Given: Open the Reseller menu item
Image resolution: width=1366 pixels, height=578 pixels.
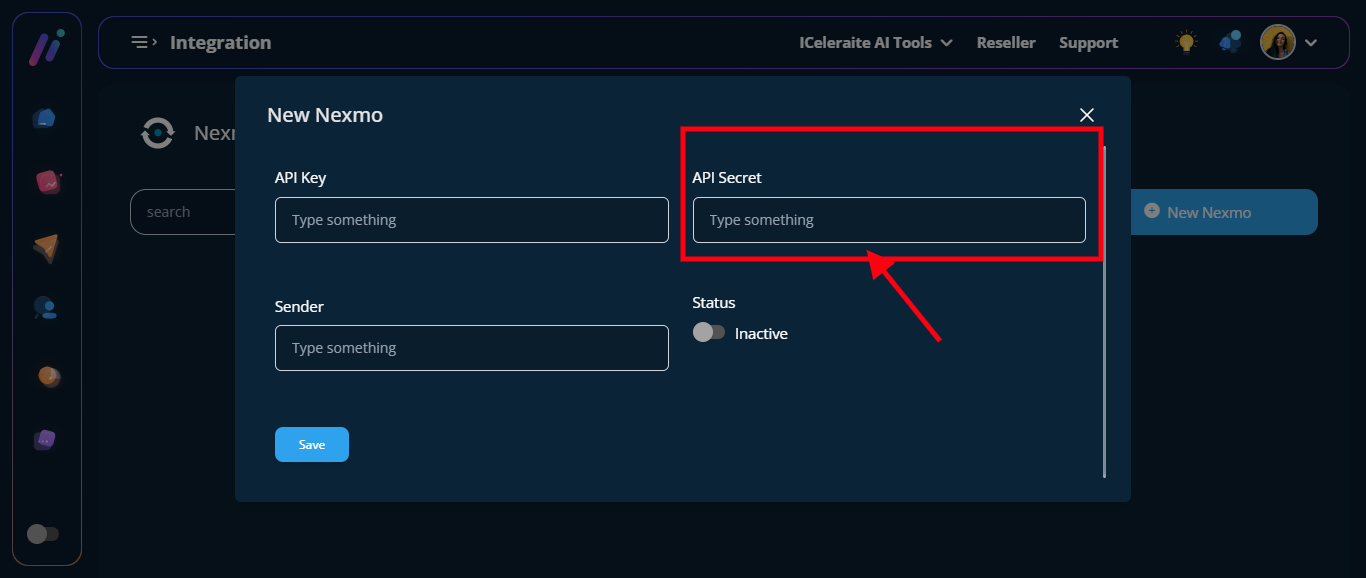Looking at the screenshot, I should coord(1005,43).
